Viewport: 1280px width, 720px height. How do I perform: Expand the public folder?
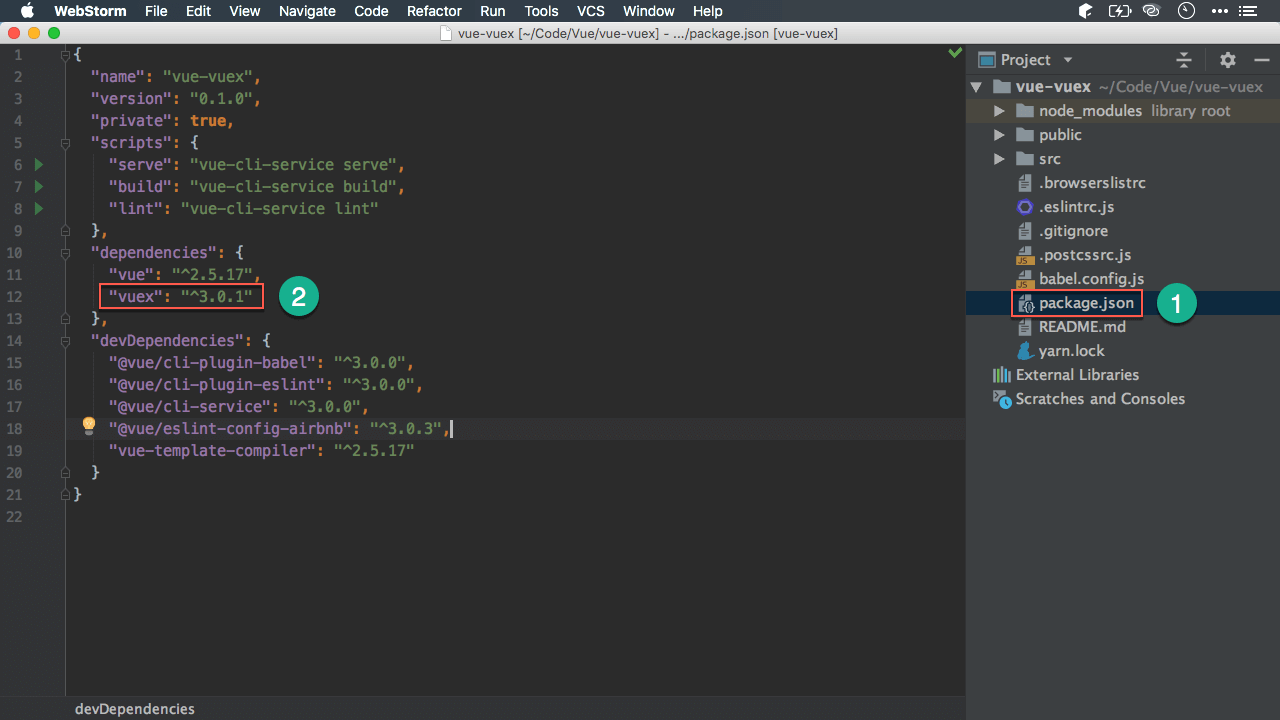tap(999, 135)
